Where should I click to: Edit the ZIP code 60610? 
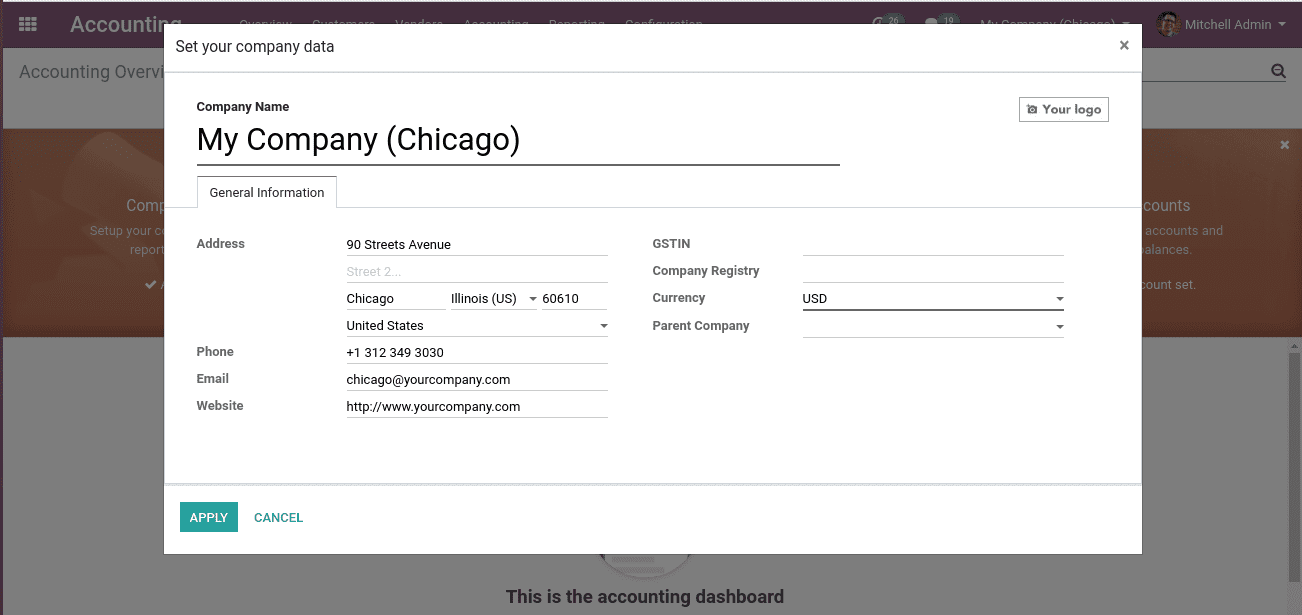[575, 299]
